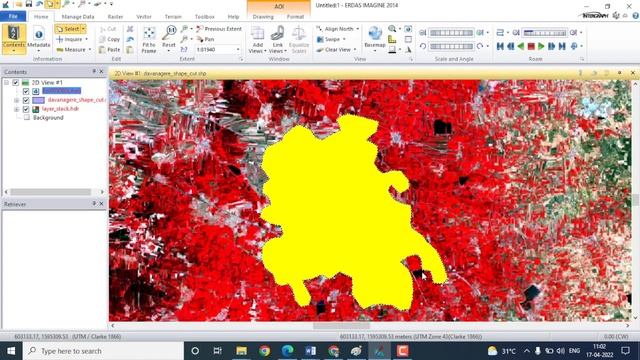Switch to the Terrain tab
The image size is (640, 360).
tap(173, 17)
